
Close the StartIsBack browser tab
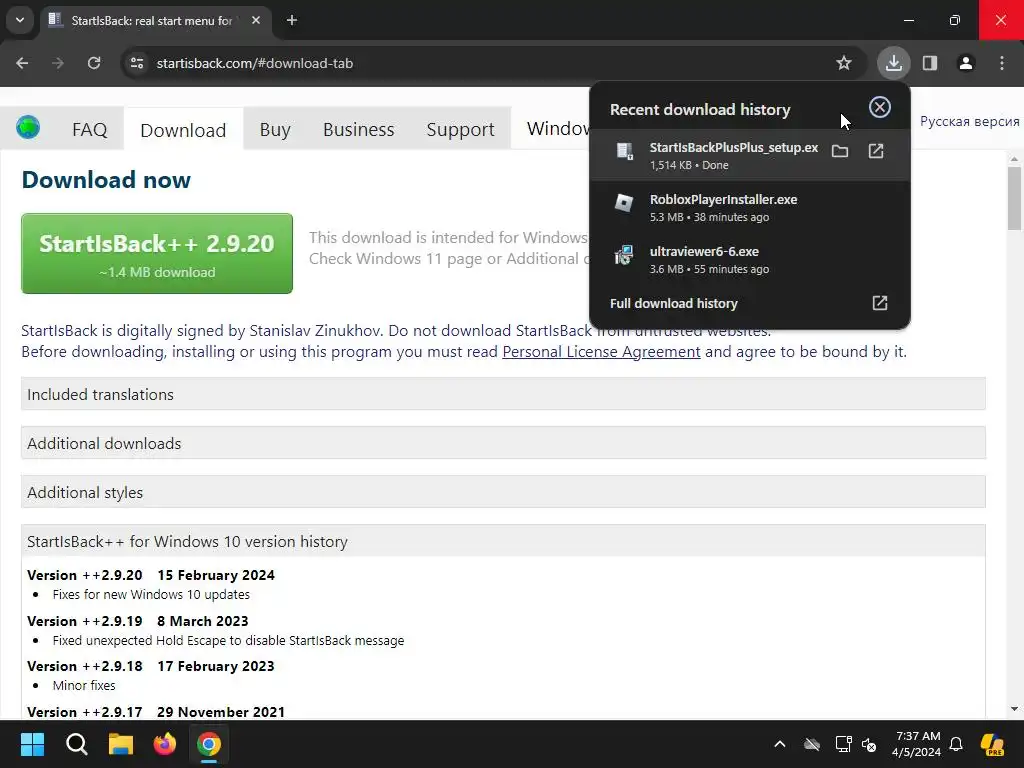coord(256,20)
